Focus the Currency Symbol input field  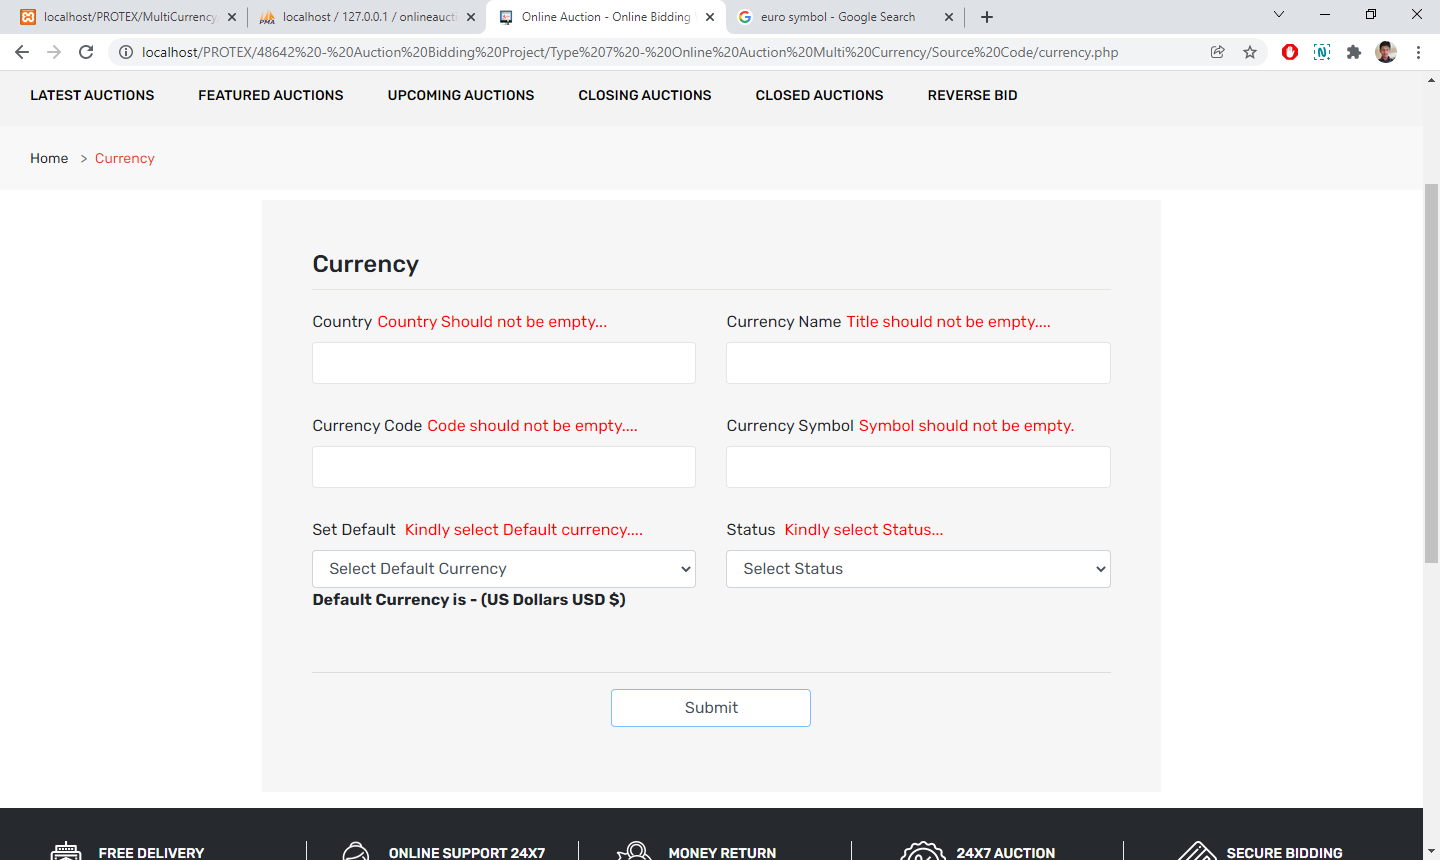pyautogui.click(x=918, y=467)
